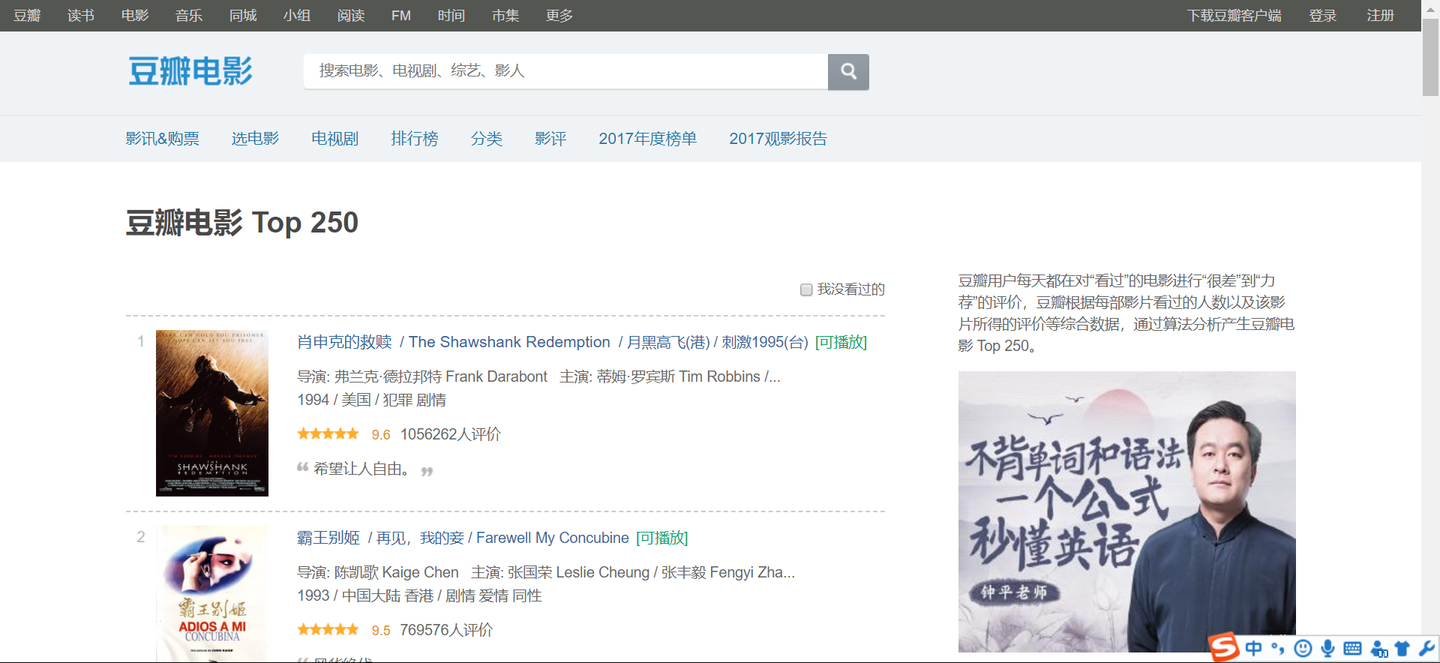Go to 电视剧 tab
The height and width of the screenshot is (663, 1440).
pyautogui.click(x=335, y=139)
